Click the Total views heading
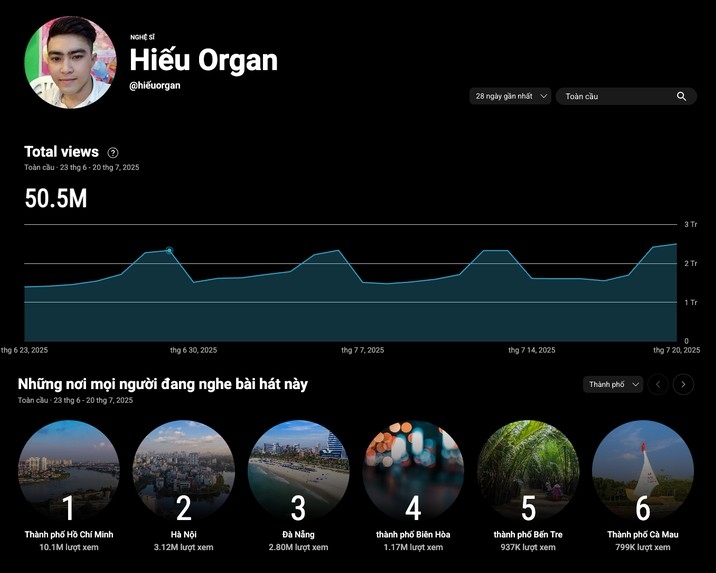 (x=61, y=152)
